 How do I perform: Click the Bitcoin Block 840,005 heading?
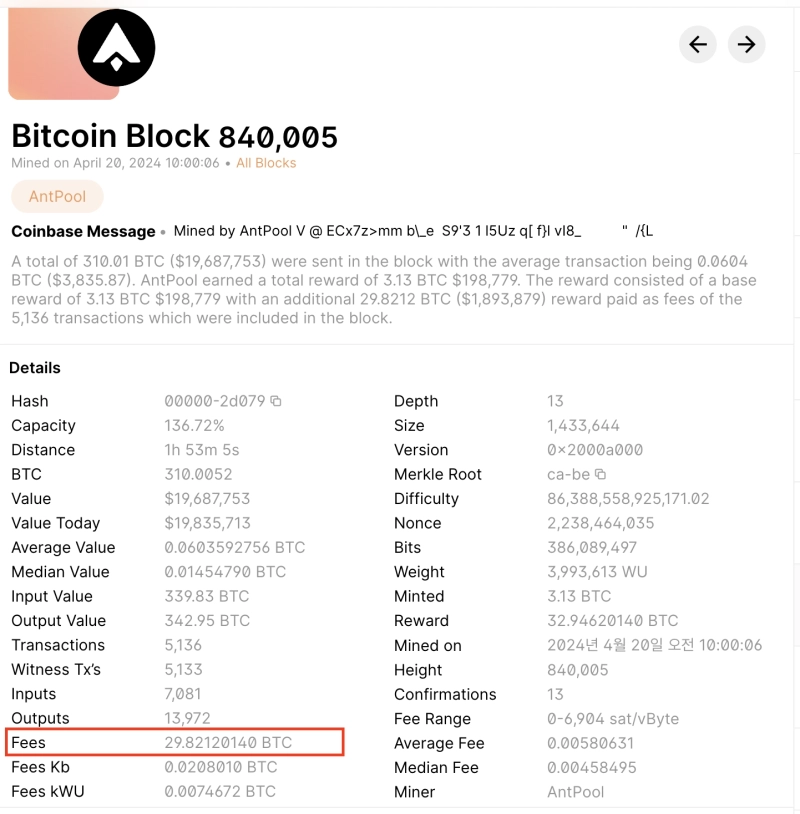(x=174, y=136)
